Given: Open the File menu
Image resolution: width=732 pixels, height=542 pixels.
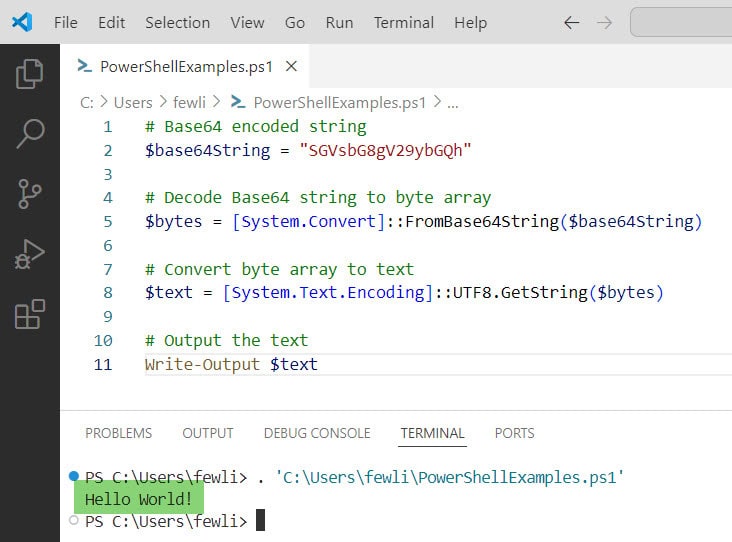Looking at the screenshot, I should point(65,22).
